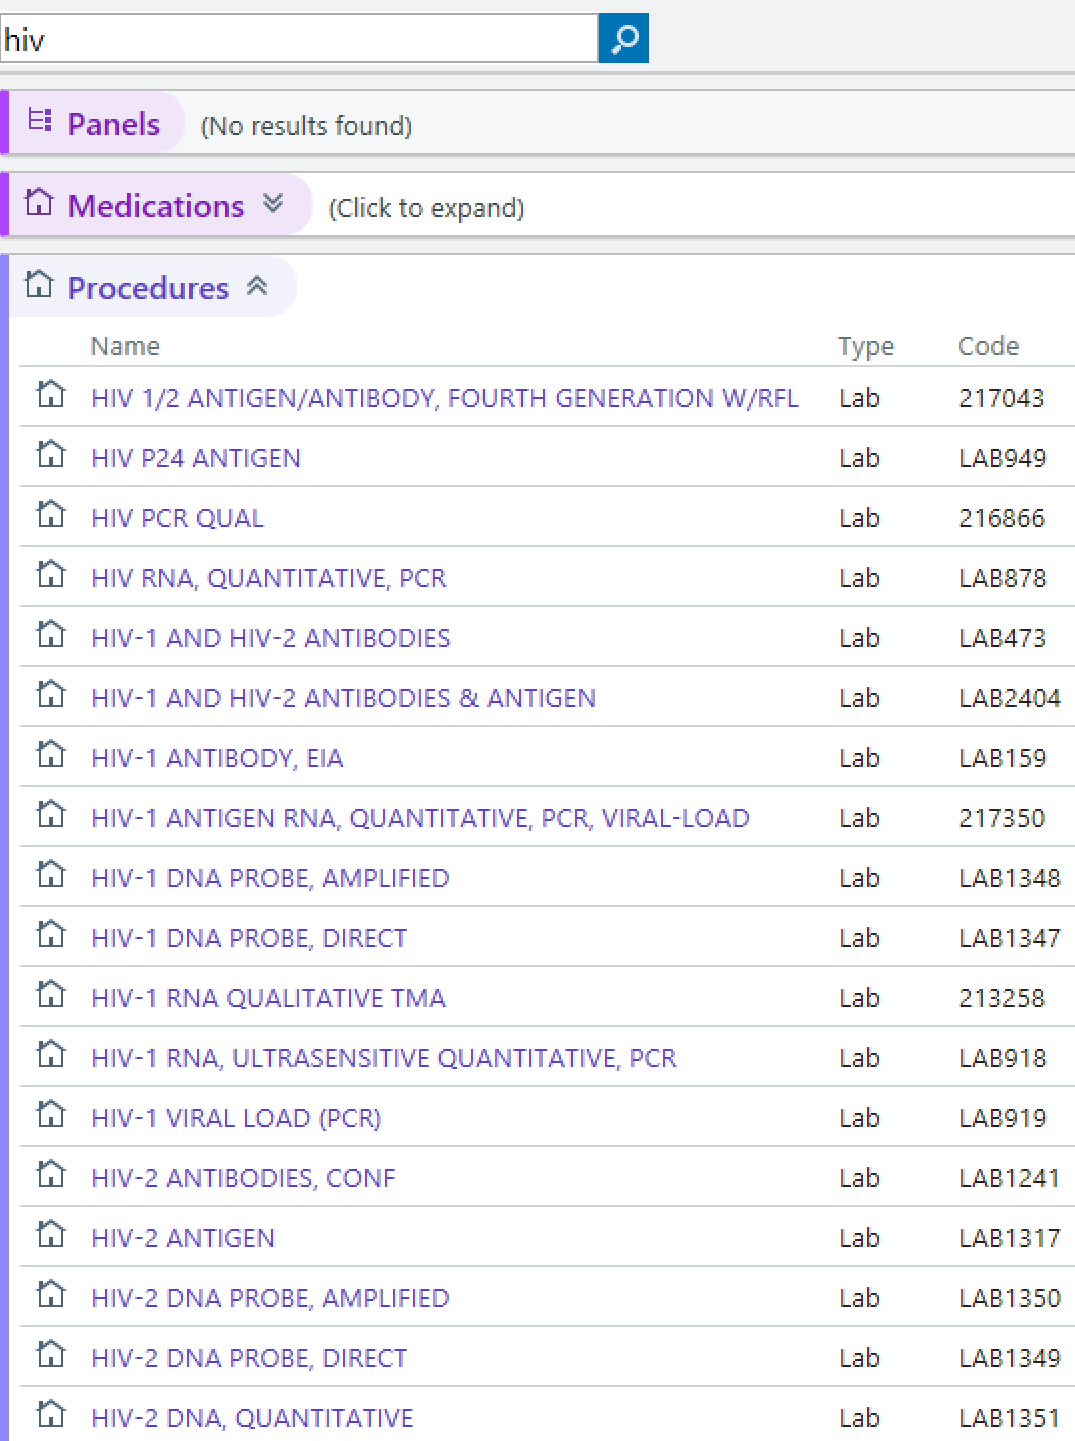Click the magnifying glass search button
This screenshot has width=1075, height=1441.
(x=623, y=39)
